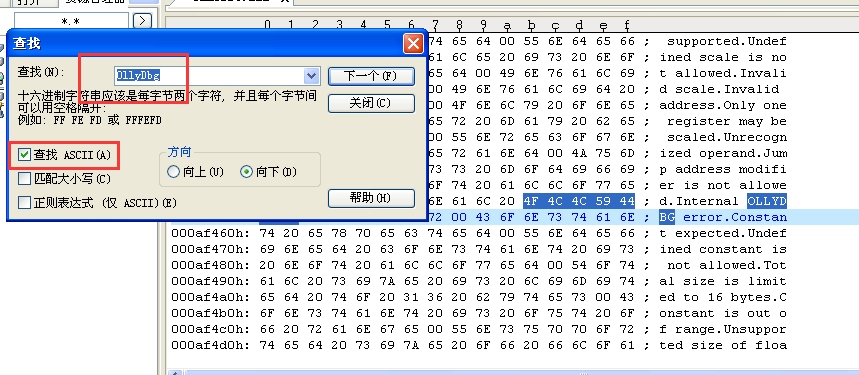Click ASCII text 'ized operand.Jum'
The width and height of the screenshot is (859, 375).
tap(723, 153)
